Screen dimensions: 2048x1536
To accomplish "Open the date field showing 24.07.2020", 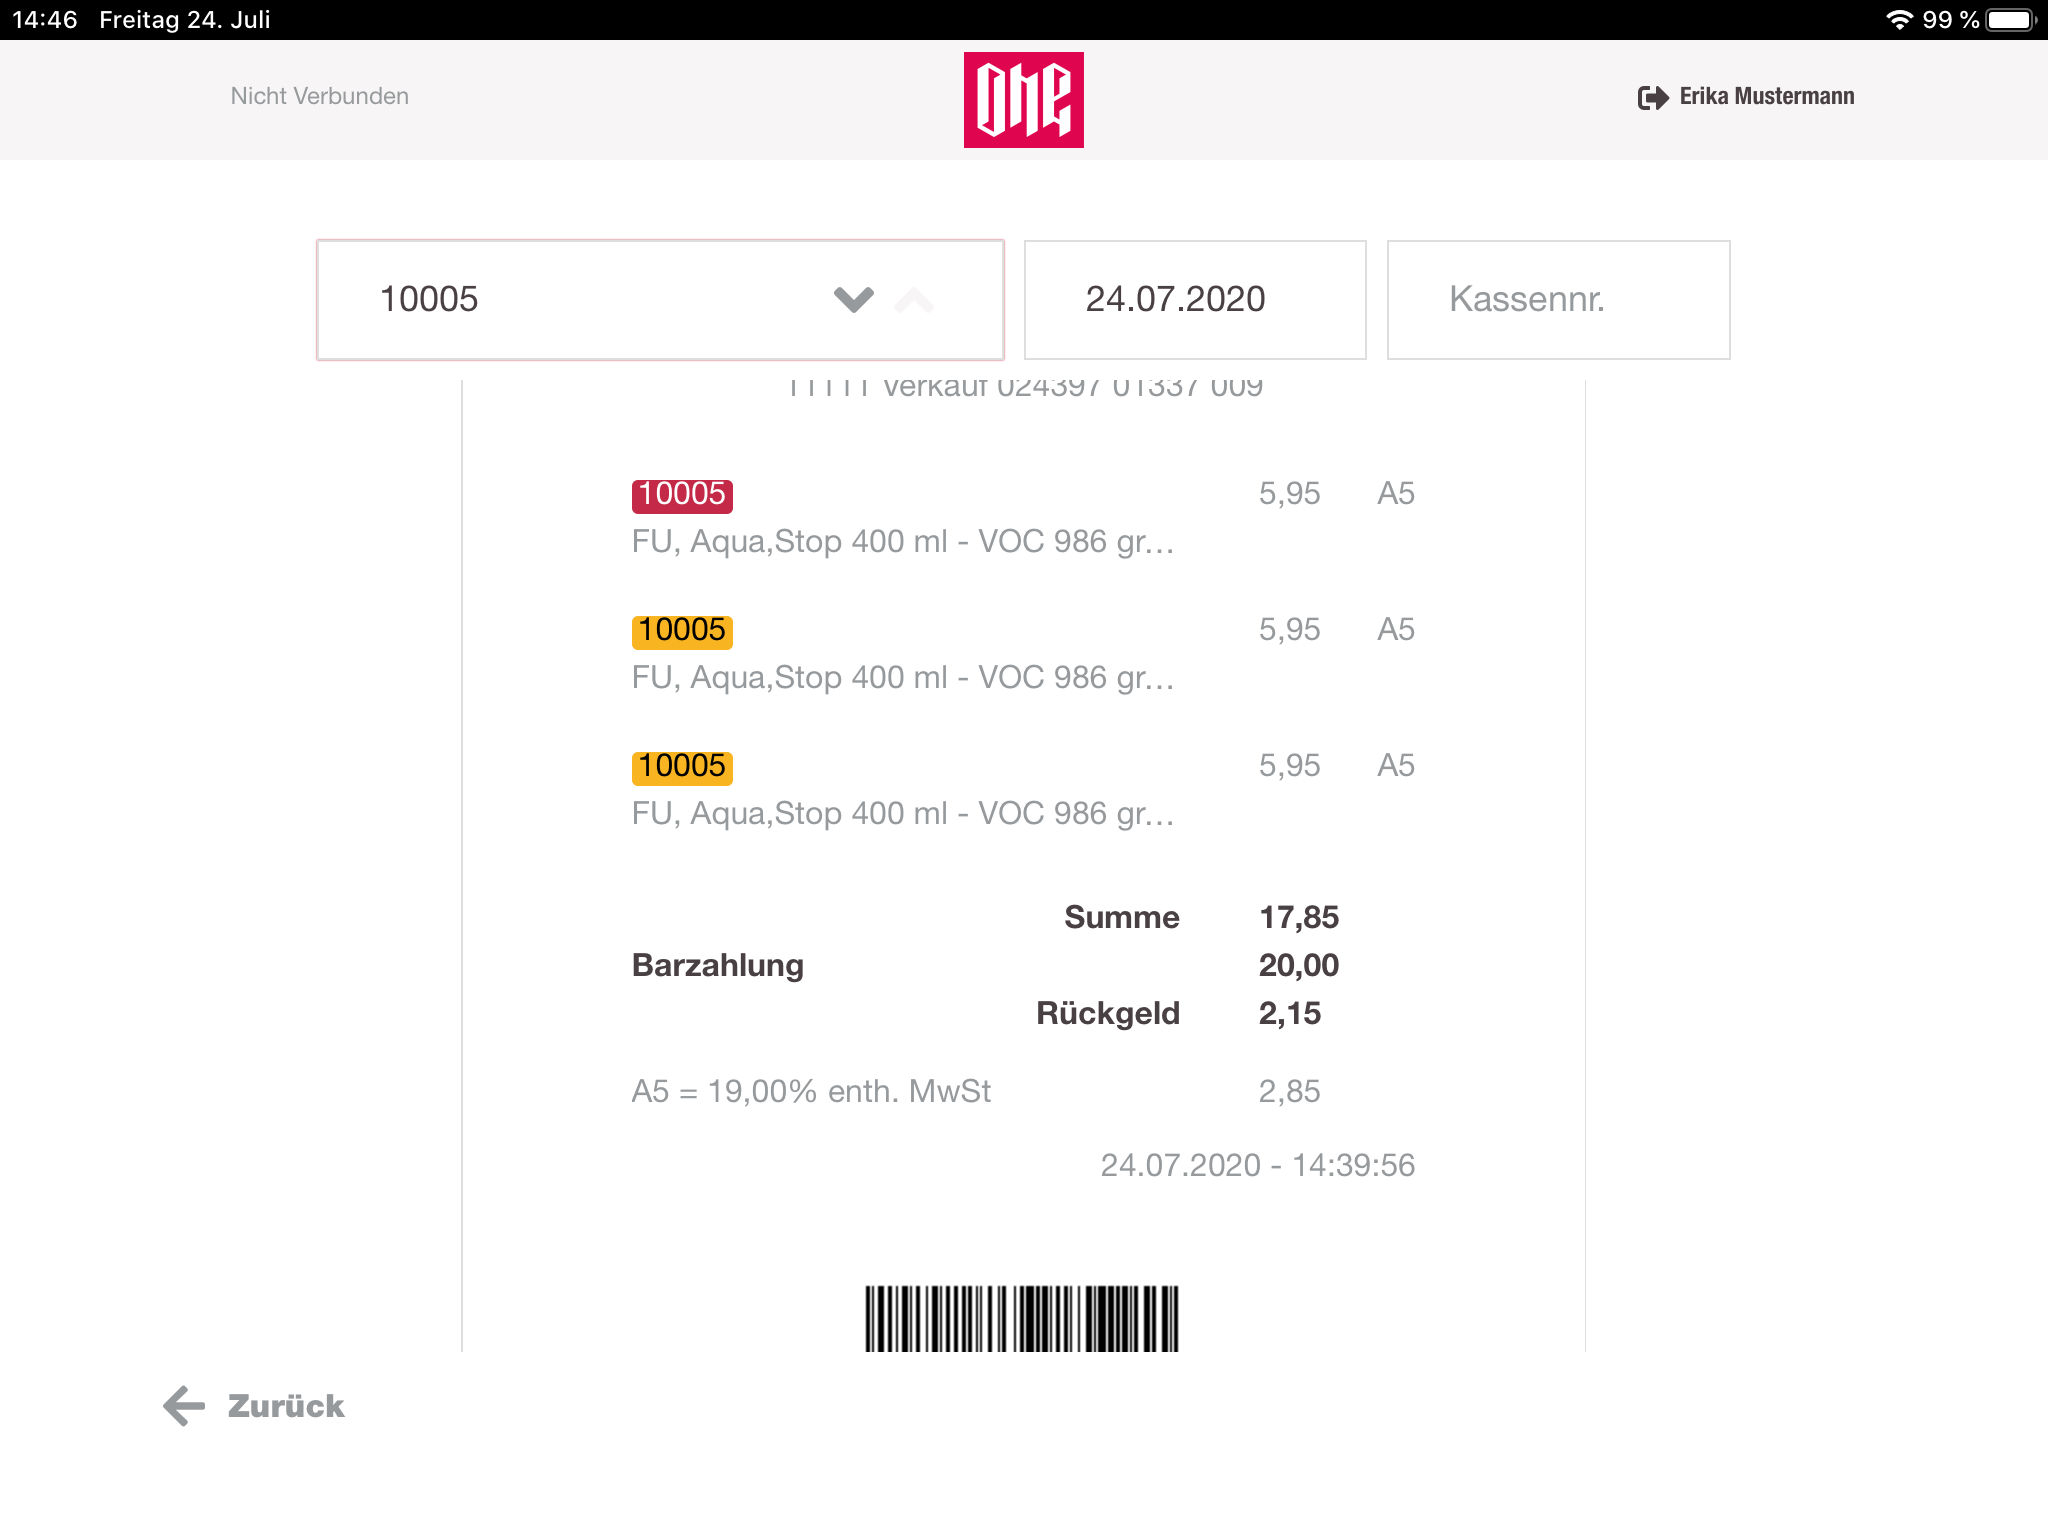I will click(1195, 300).
